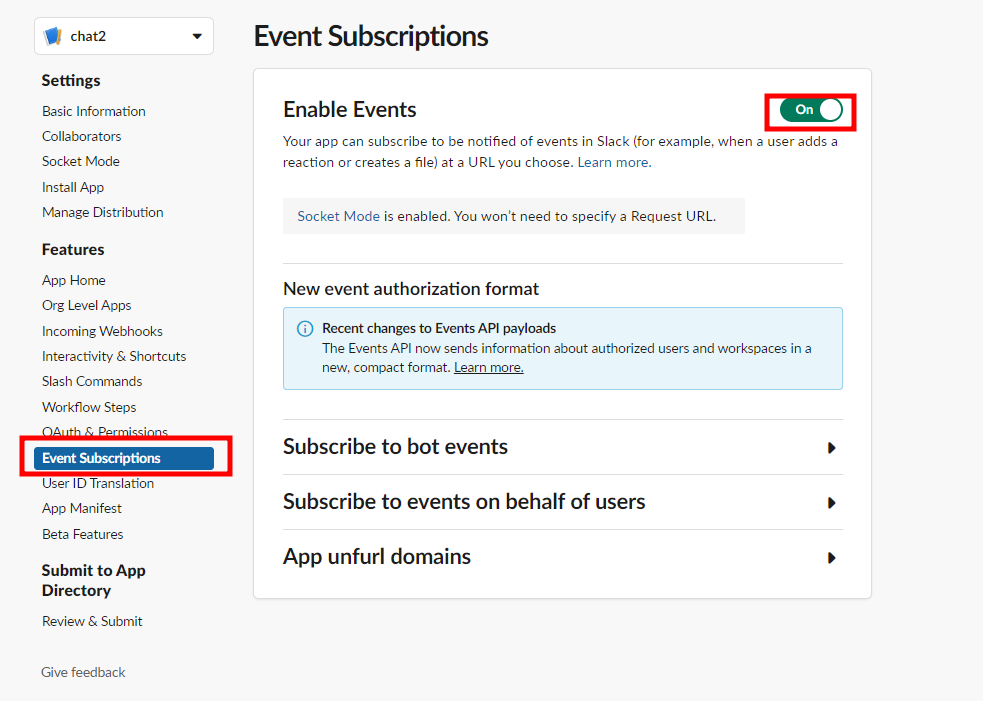983x701 pixels.
Task: Open the Install App page
Action: [73, 187]
